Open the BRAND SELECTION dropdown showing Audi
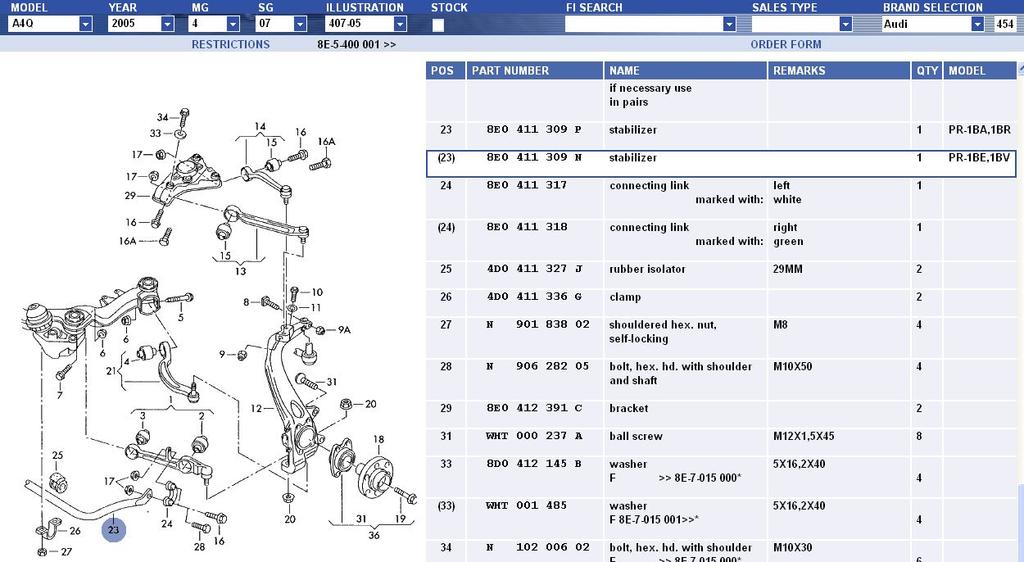The width and height of the screenshot is (1024, 562). 977,24
